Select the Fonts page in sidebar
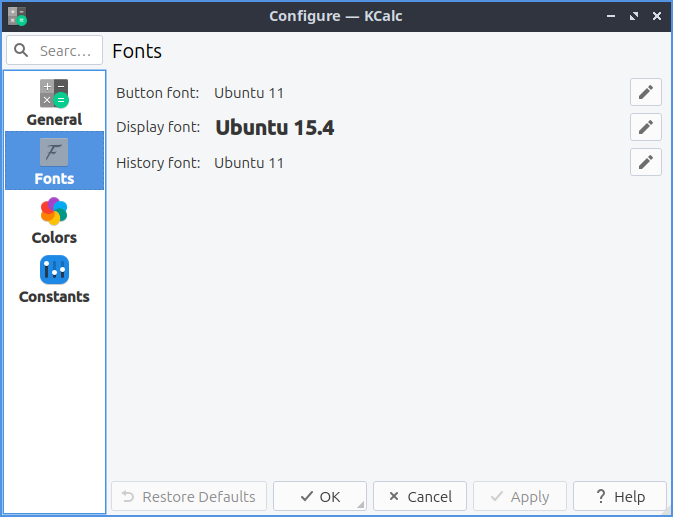 click(x=54, y=162)
